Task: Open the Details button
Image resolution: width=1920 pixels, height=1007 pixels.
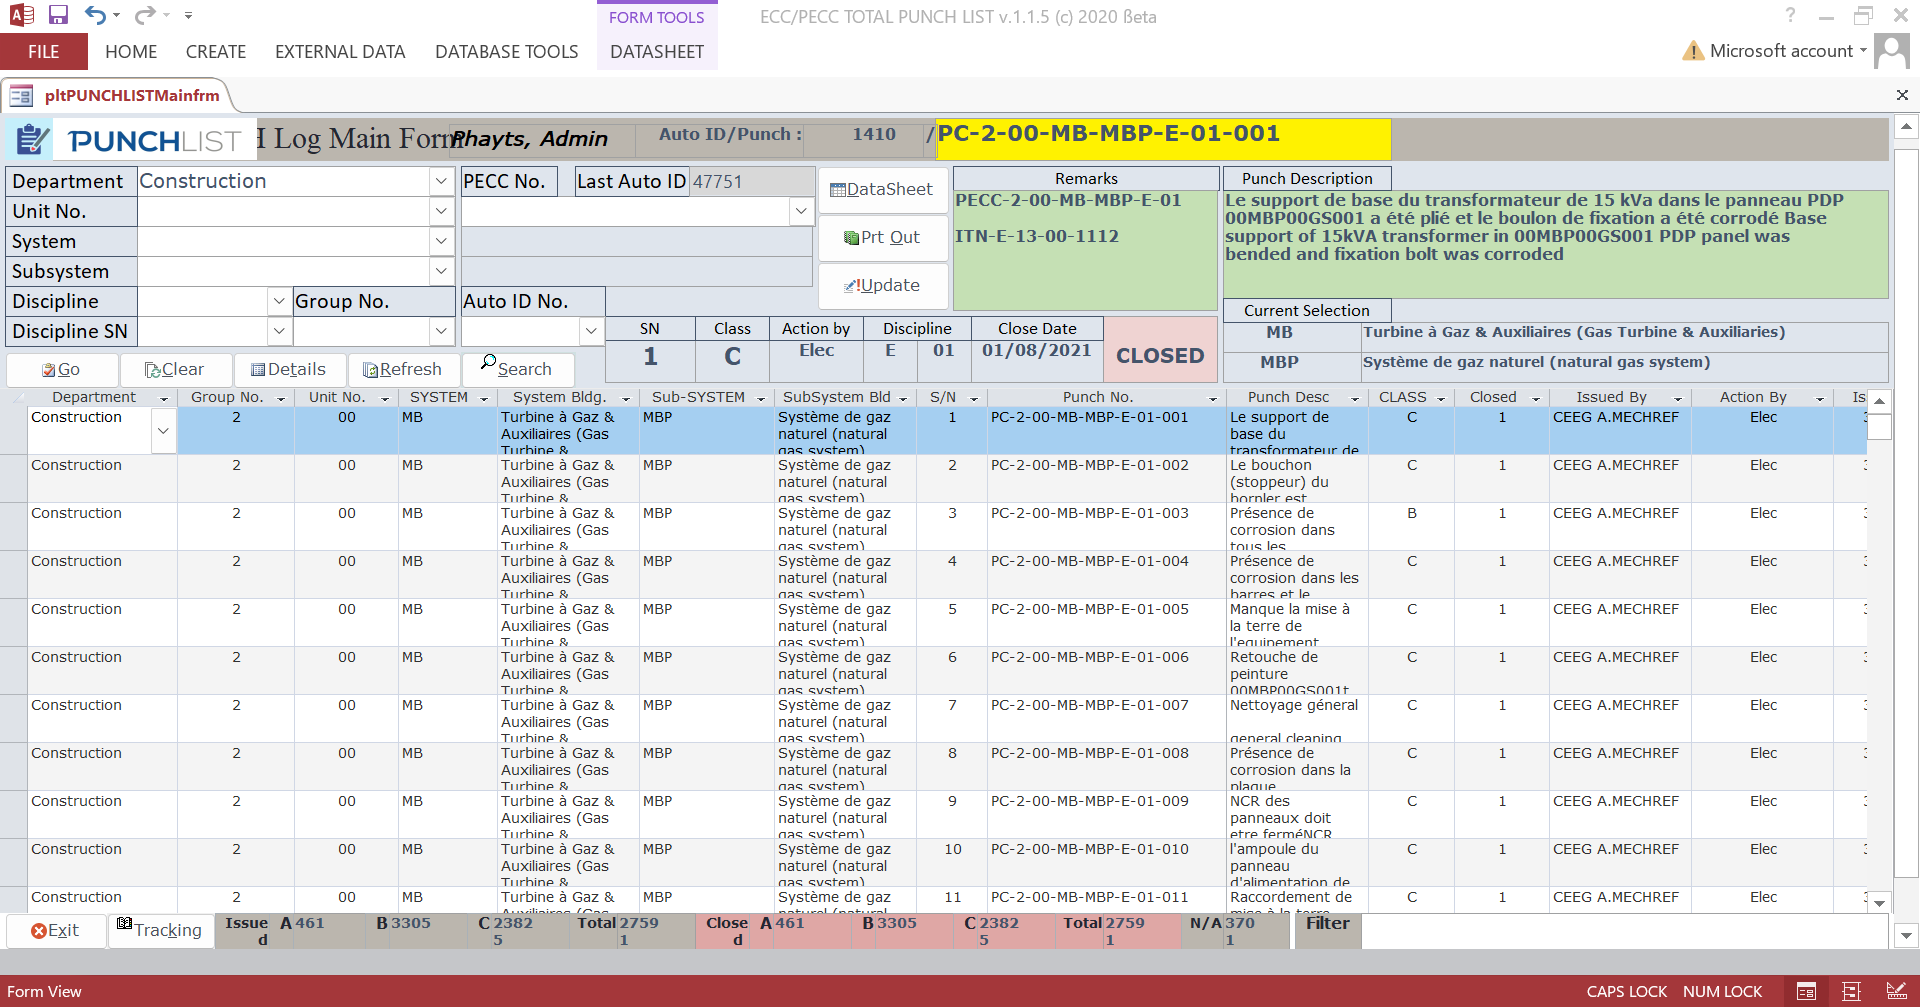Action: [290, 370]
